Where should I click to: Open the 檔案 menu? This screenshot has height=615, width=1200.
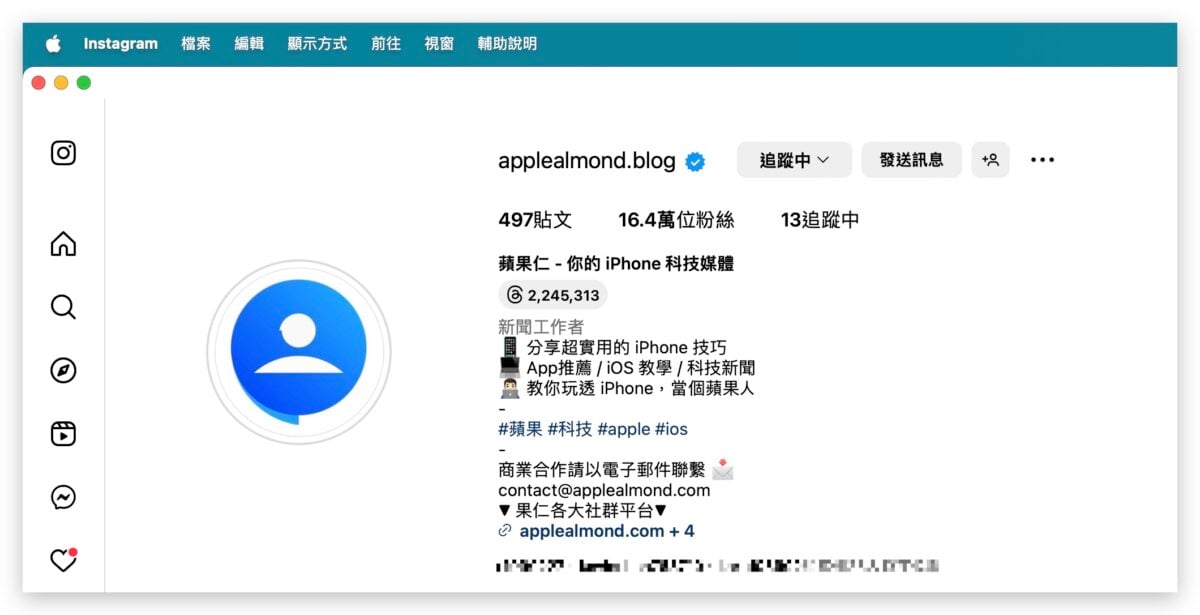[196, 44]
